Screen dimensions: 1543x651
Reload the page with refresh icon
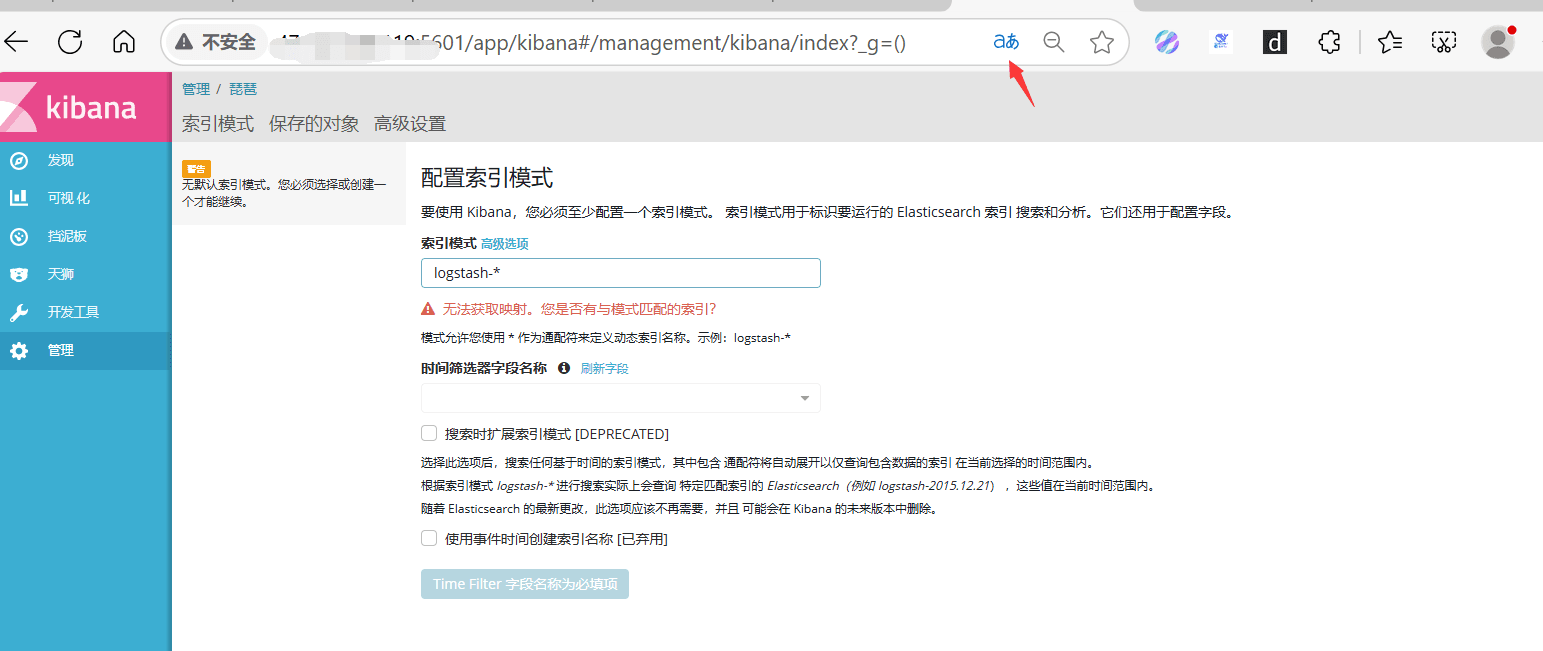tap(70, 42)
